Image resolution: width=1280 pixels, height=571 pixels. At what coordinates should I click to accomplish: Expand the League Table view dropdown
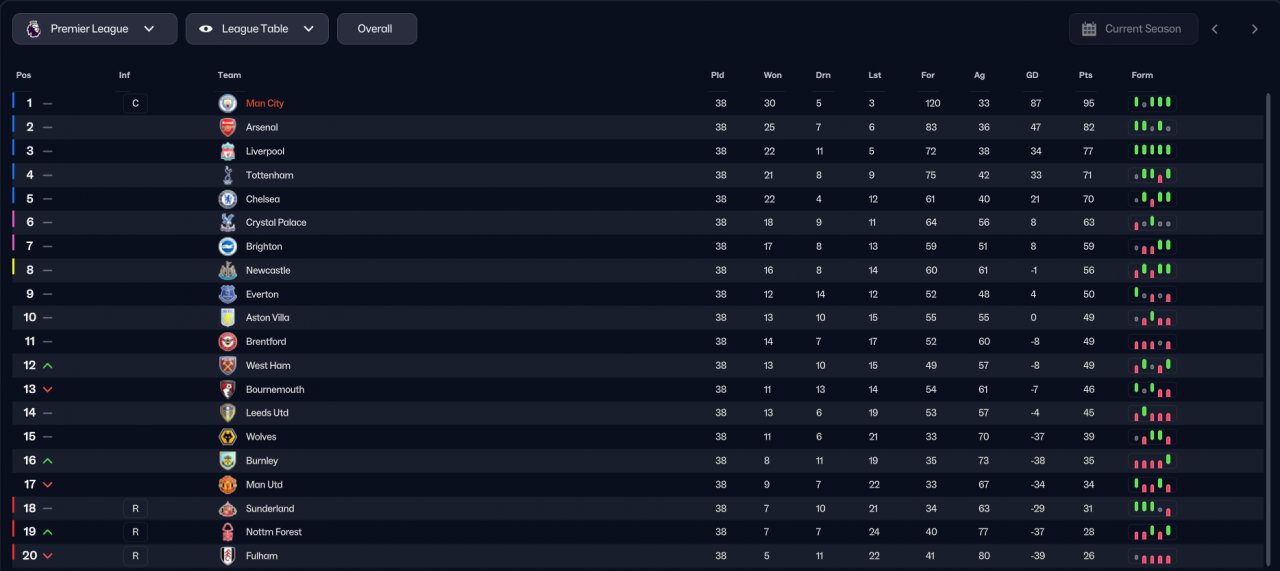(x=257, y=29)
